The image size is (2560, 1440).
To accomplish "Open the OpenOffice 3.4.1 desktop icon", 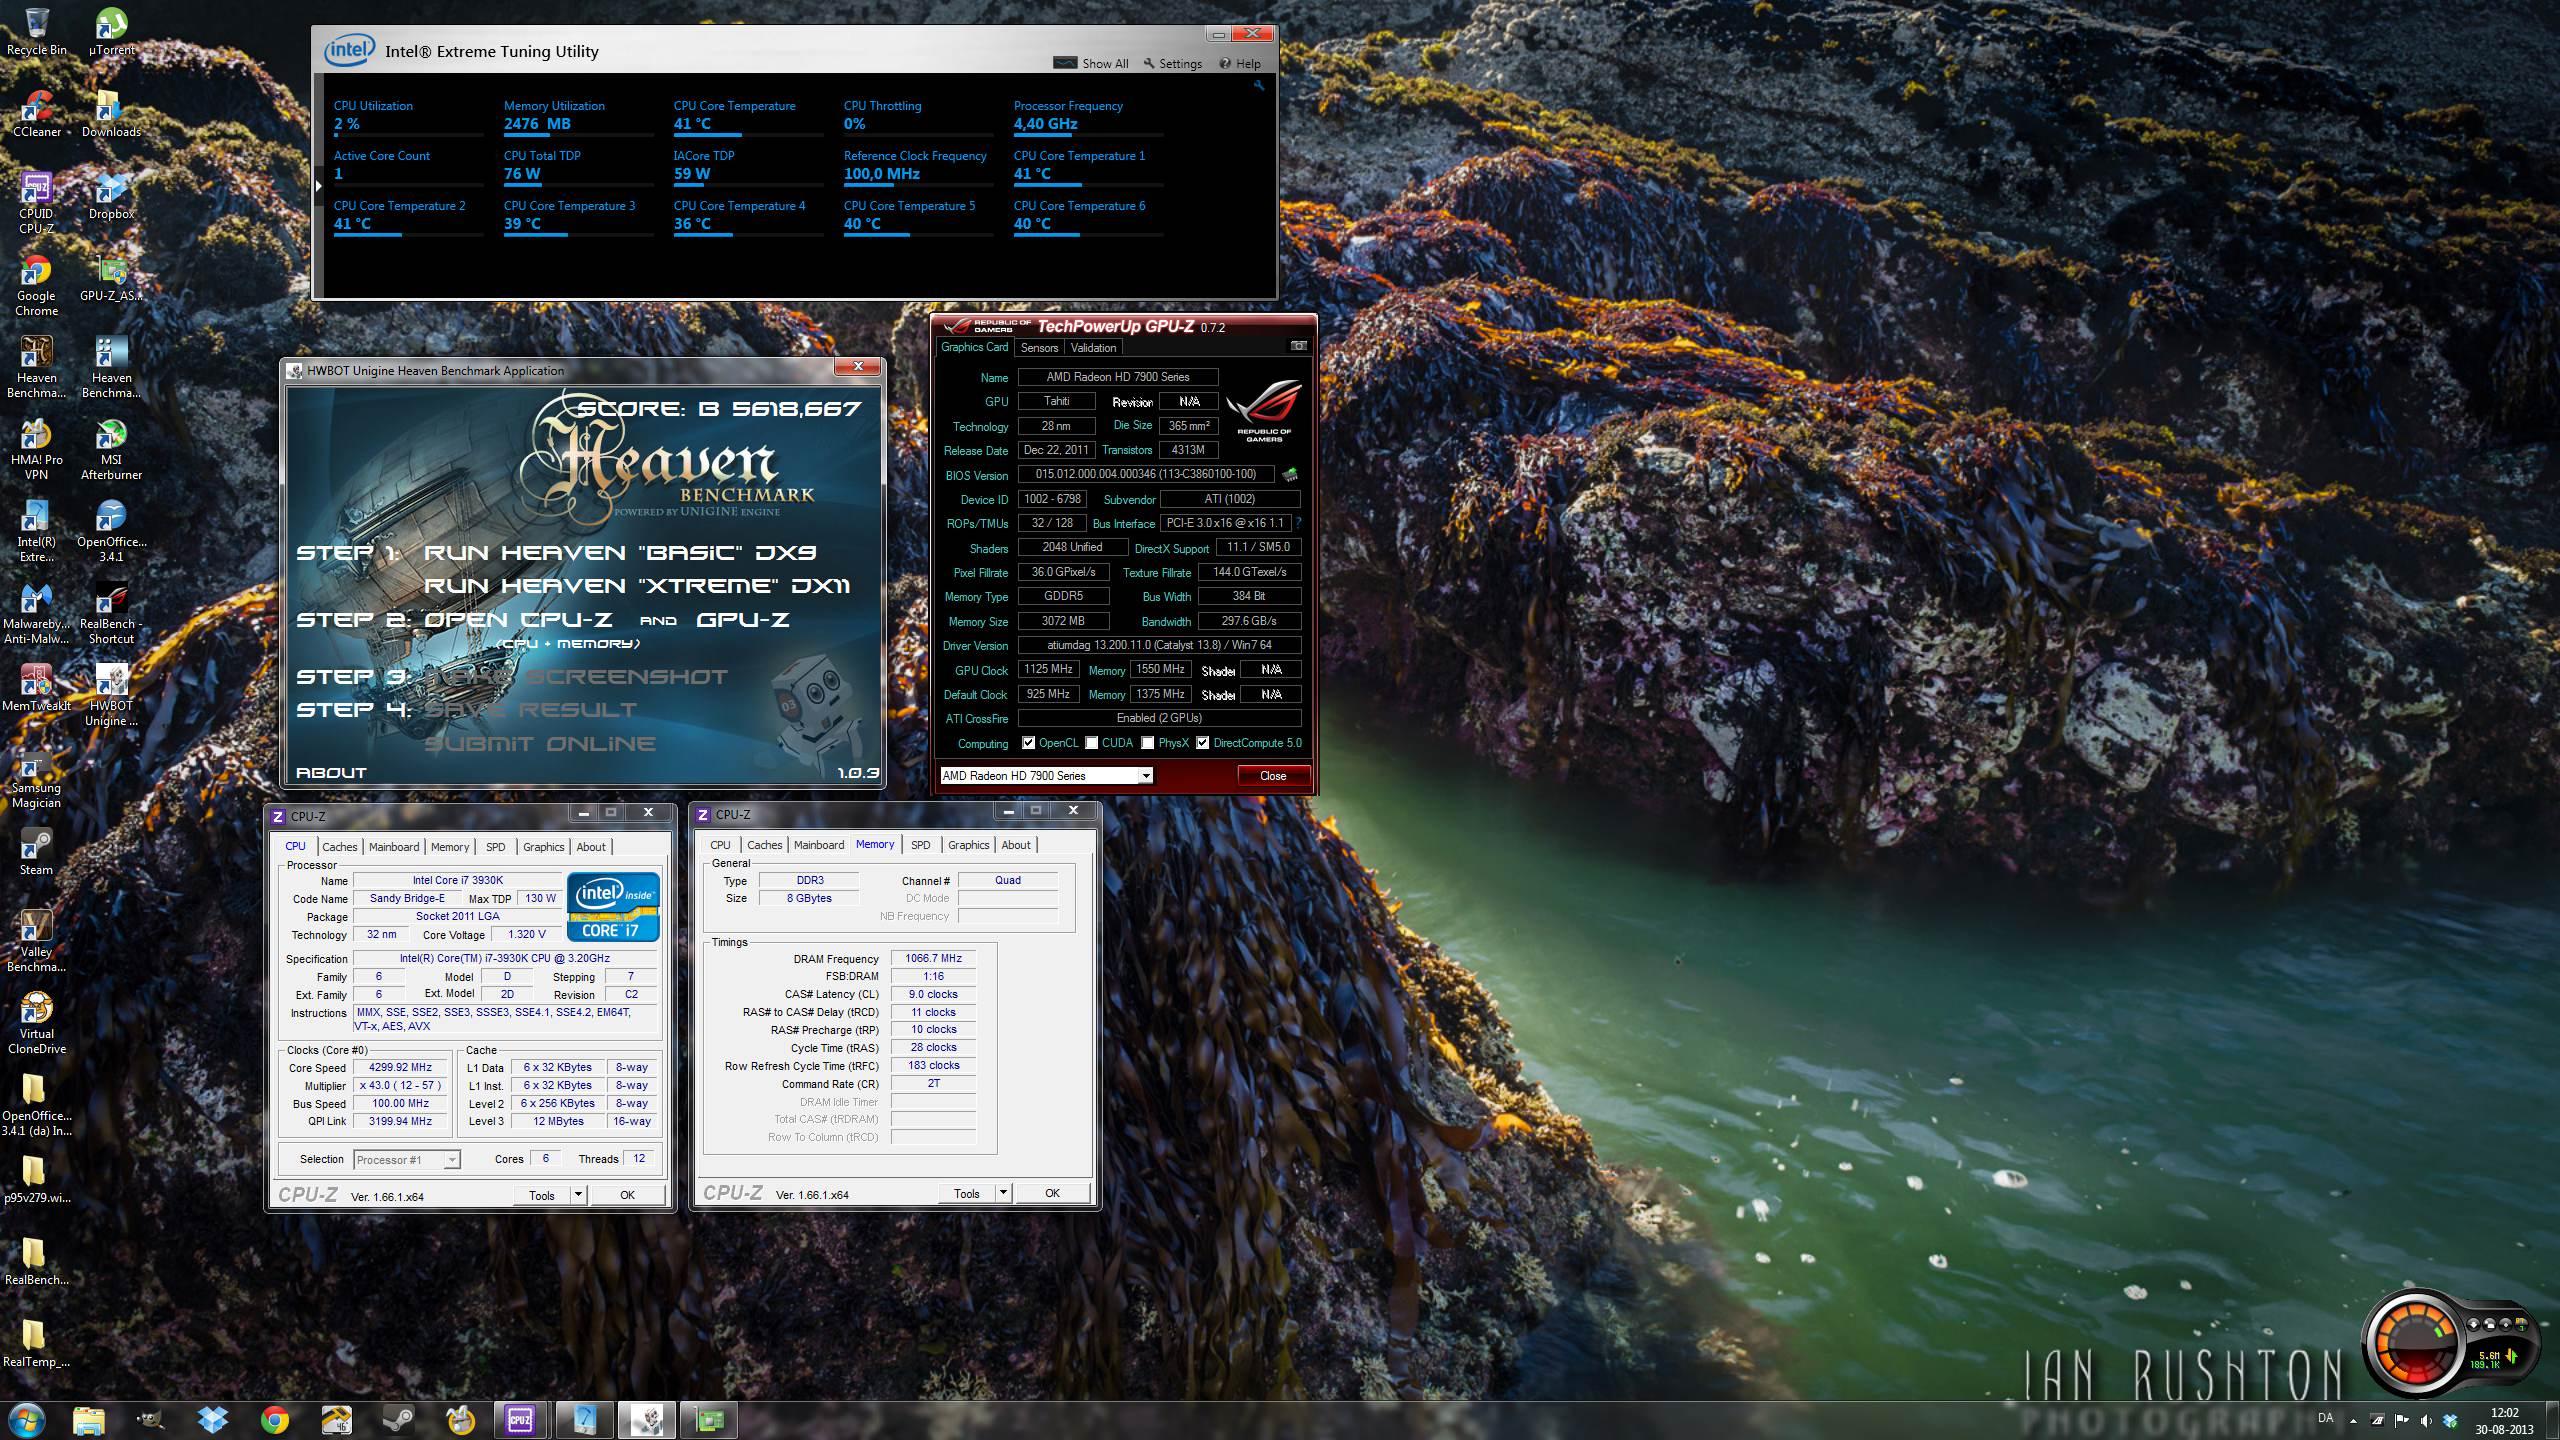I will 111,531.
